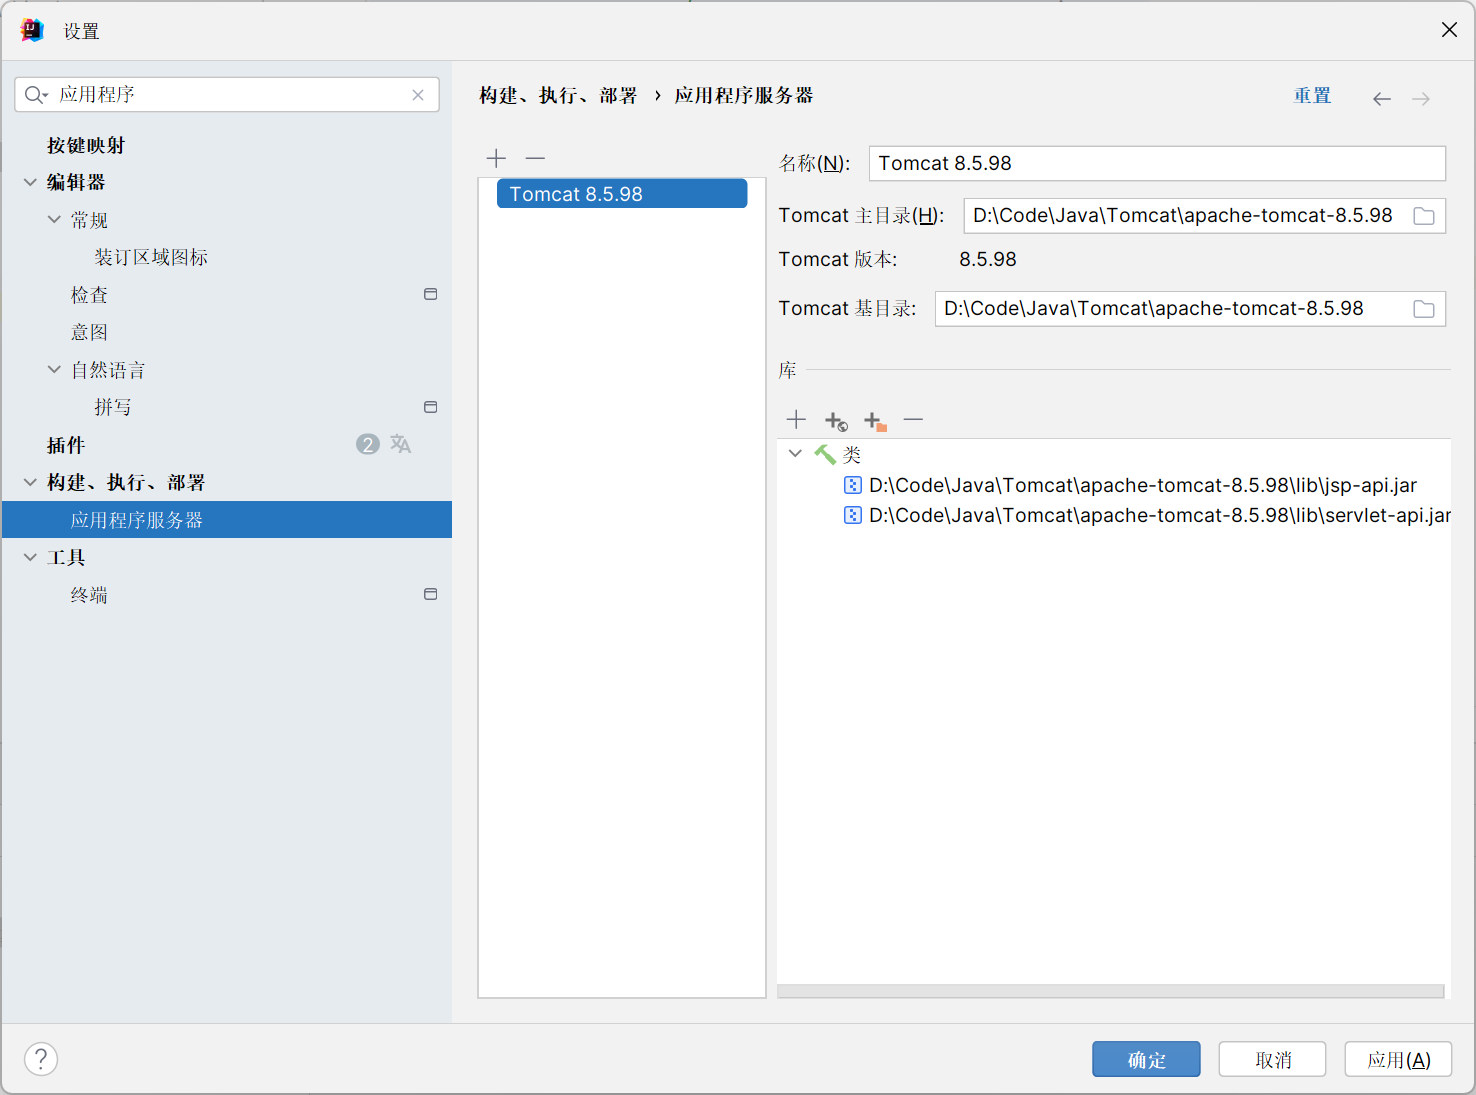Click the IntelliJ IDEA logo icon
This screenshot has width=1476, height=1095.
point(32,30)
